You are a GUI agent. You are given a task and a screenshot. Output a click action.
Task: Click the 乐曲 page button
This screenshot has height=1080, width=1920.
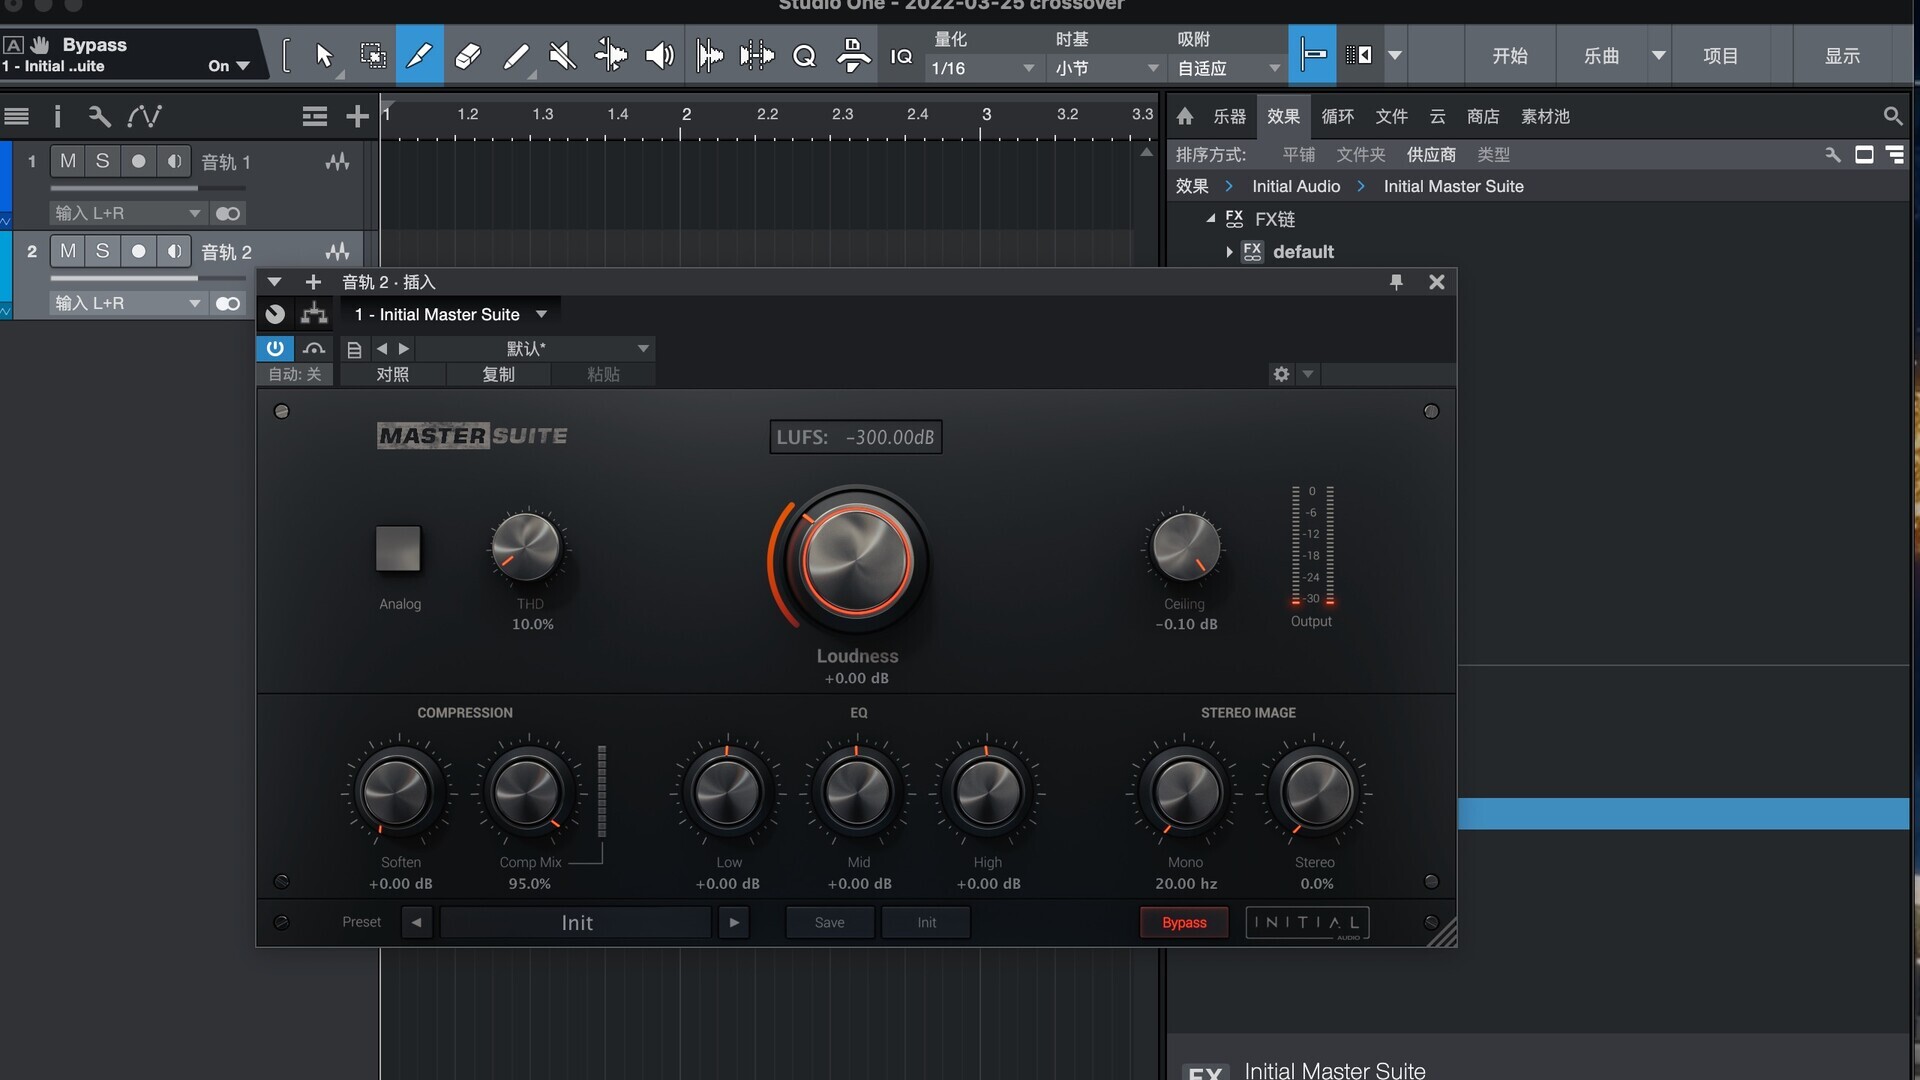click(x=1601, y=56)
